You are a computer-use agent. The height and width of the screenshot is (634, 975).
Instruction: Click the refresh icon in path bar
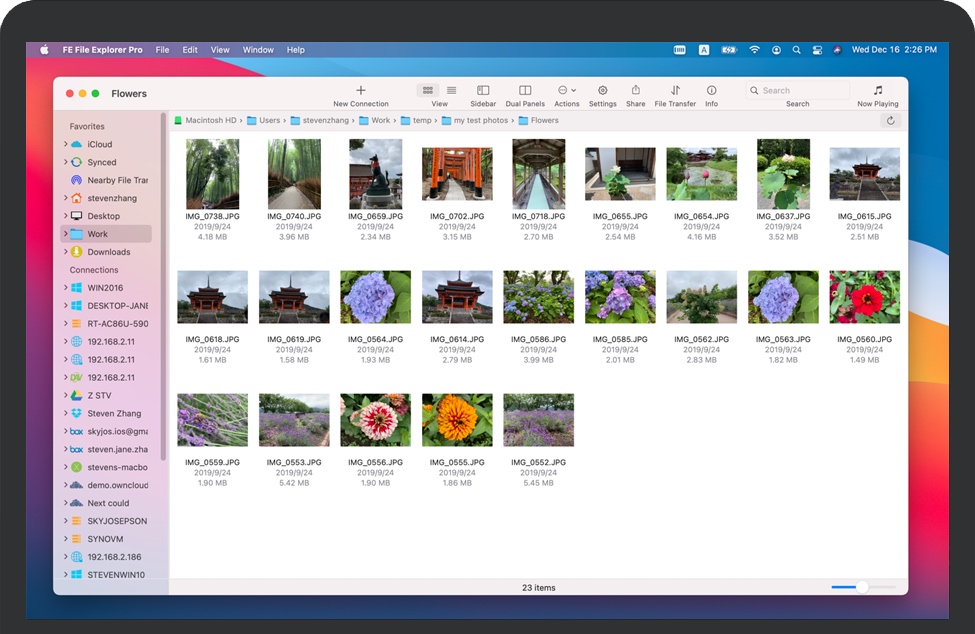[x=890, y=121]
